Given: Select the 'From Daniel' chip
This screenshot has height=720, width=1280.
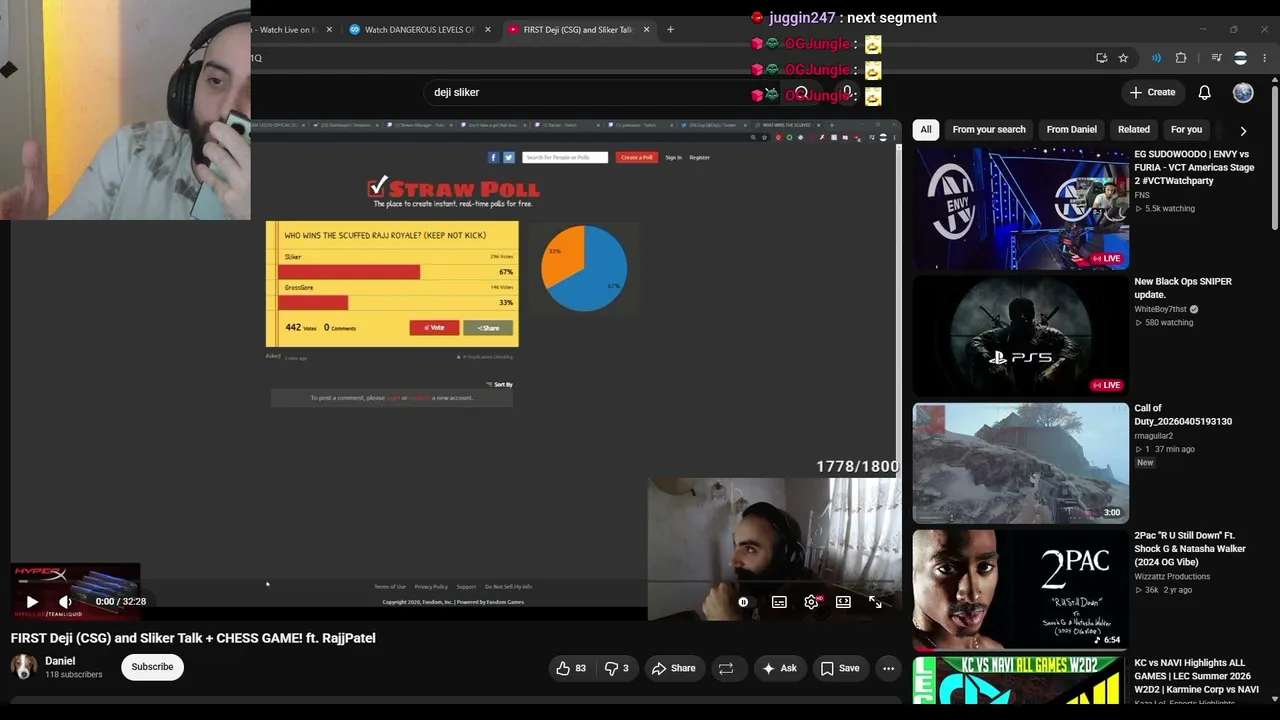Looking at the screenshot, I should coord(1072,129).
